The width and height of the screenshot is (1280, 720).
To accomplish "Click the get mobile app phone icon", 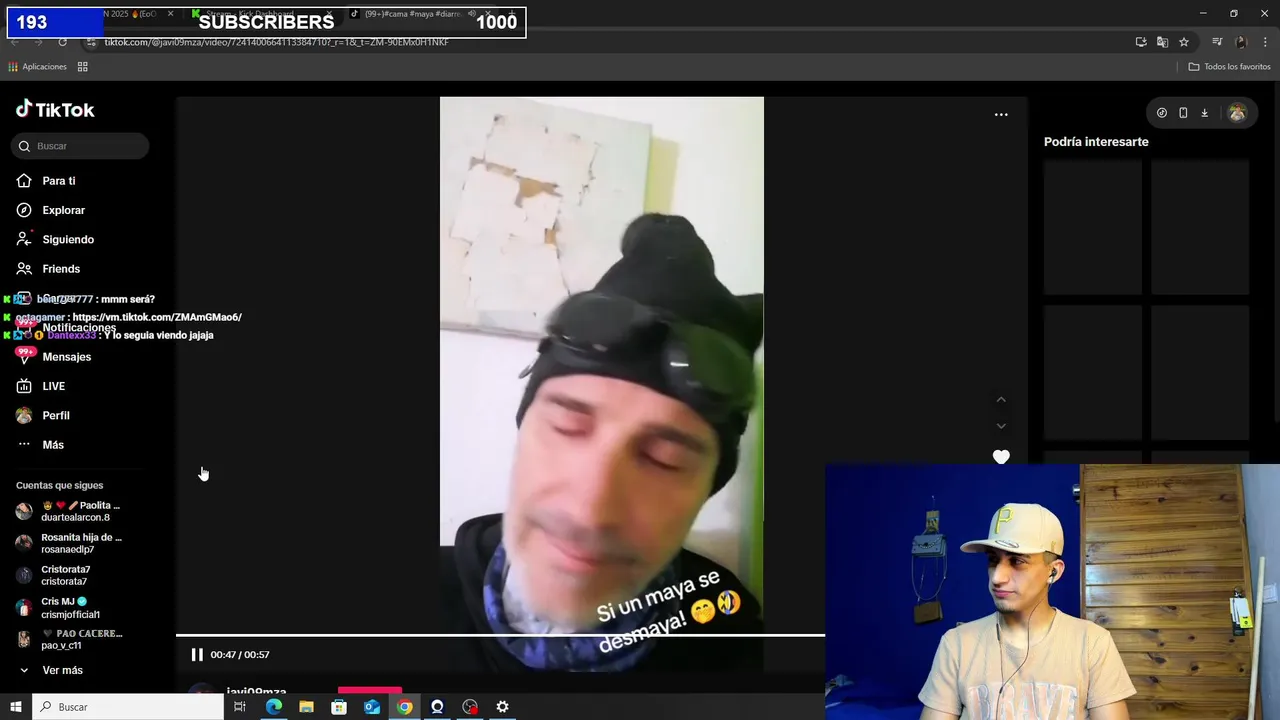I will pos(1183,113).
